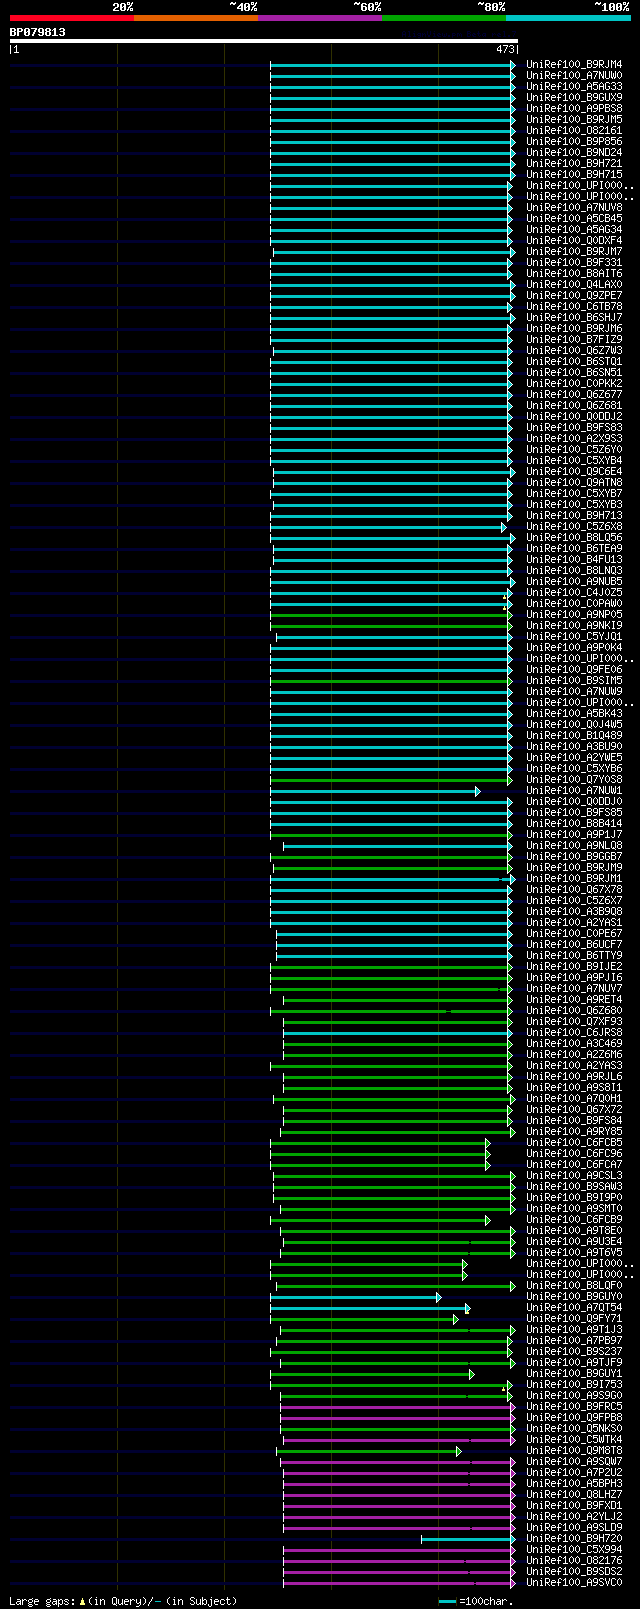Click the label UniRef100_A2YWE5

coord(574,758)
